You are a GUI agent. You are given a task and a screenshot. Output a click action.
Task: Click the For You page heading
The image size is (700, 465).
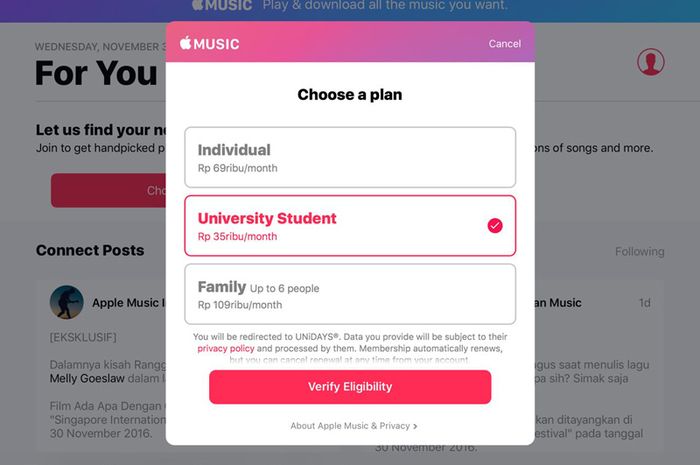click(96, 73)
